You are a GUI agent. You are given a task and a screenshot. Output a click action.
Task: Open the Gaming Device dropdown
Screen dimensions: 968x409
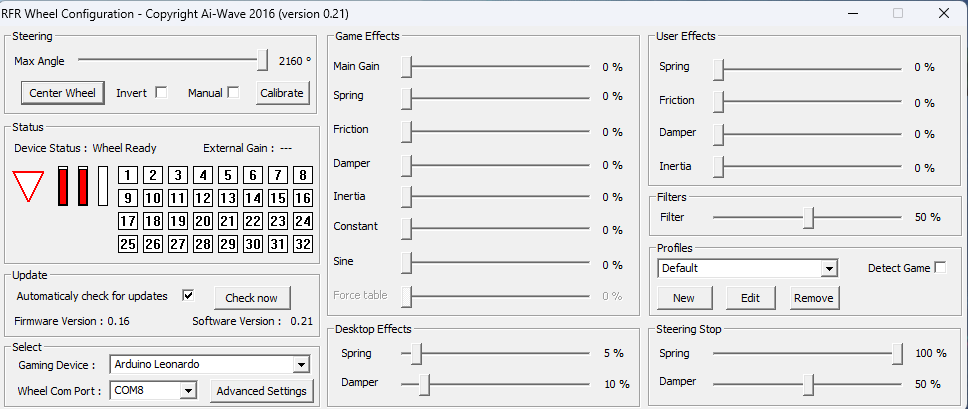(x=301, y=365)
